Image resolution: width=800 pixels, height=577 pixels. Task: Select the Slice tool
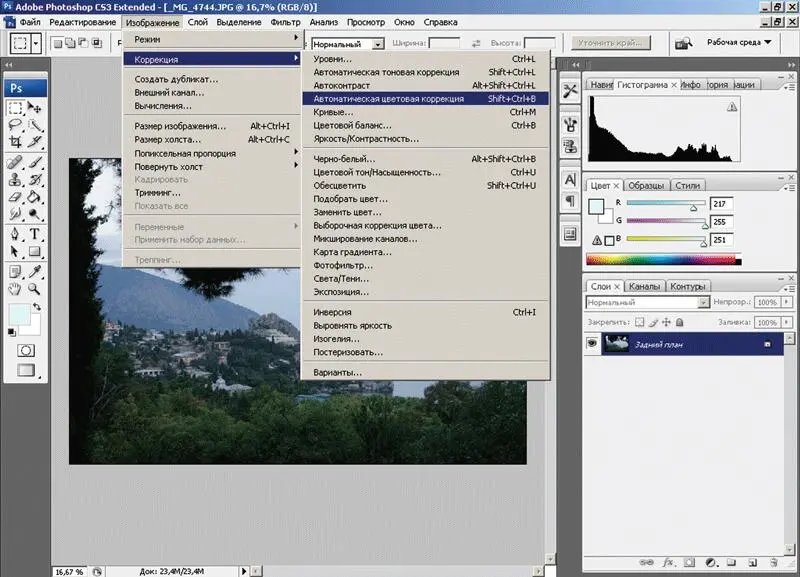[x=35, y=142]
